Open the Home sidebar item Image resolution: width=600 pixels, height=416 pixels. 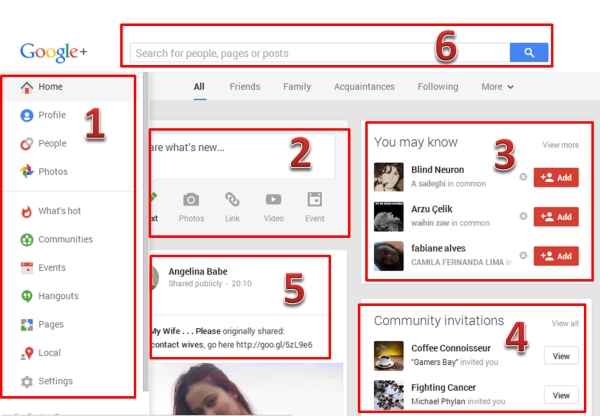[69, 87]
